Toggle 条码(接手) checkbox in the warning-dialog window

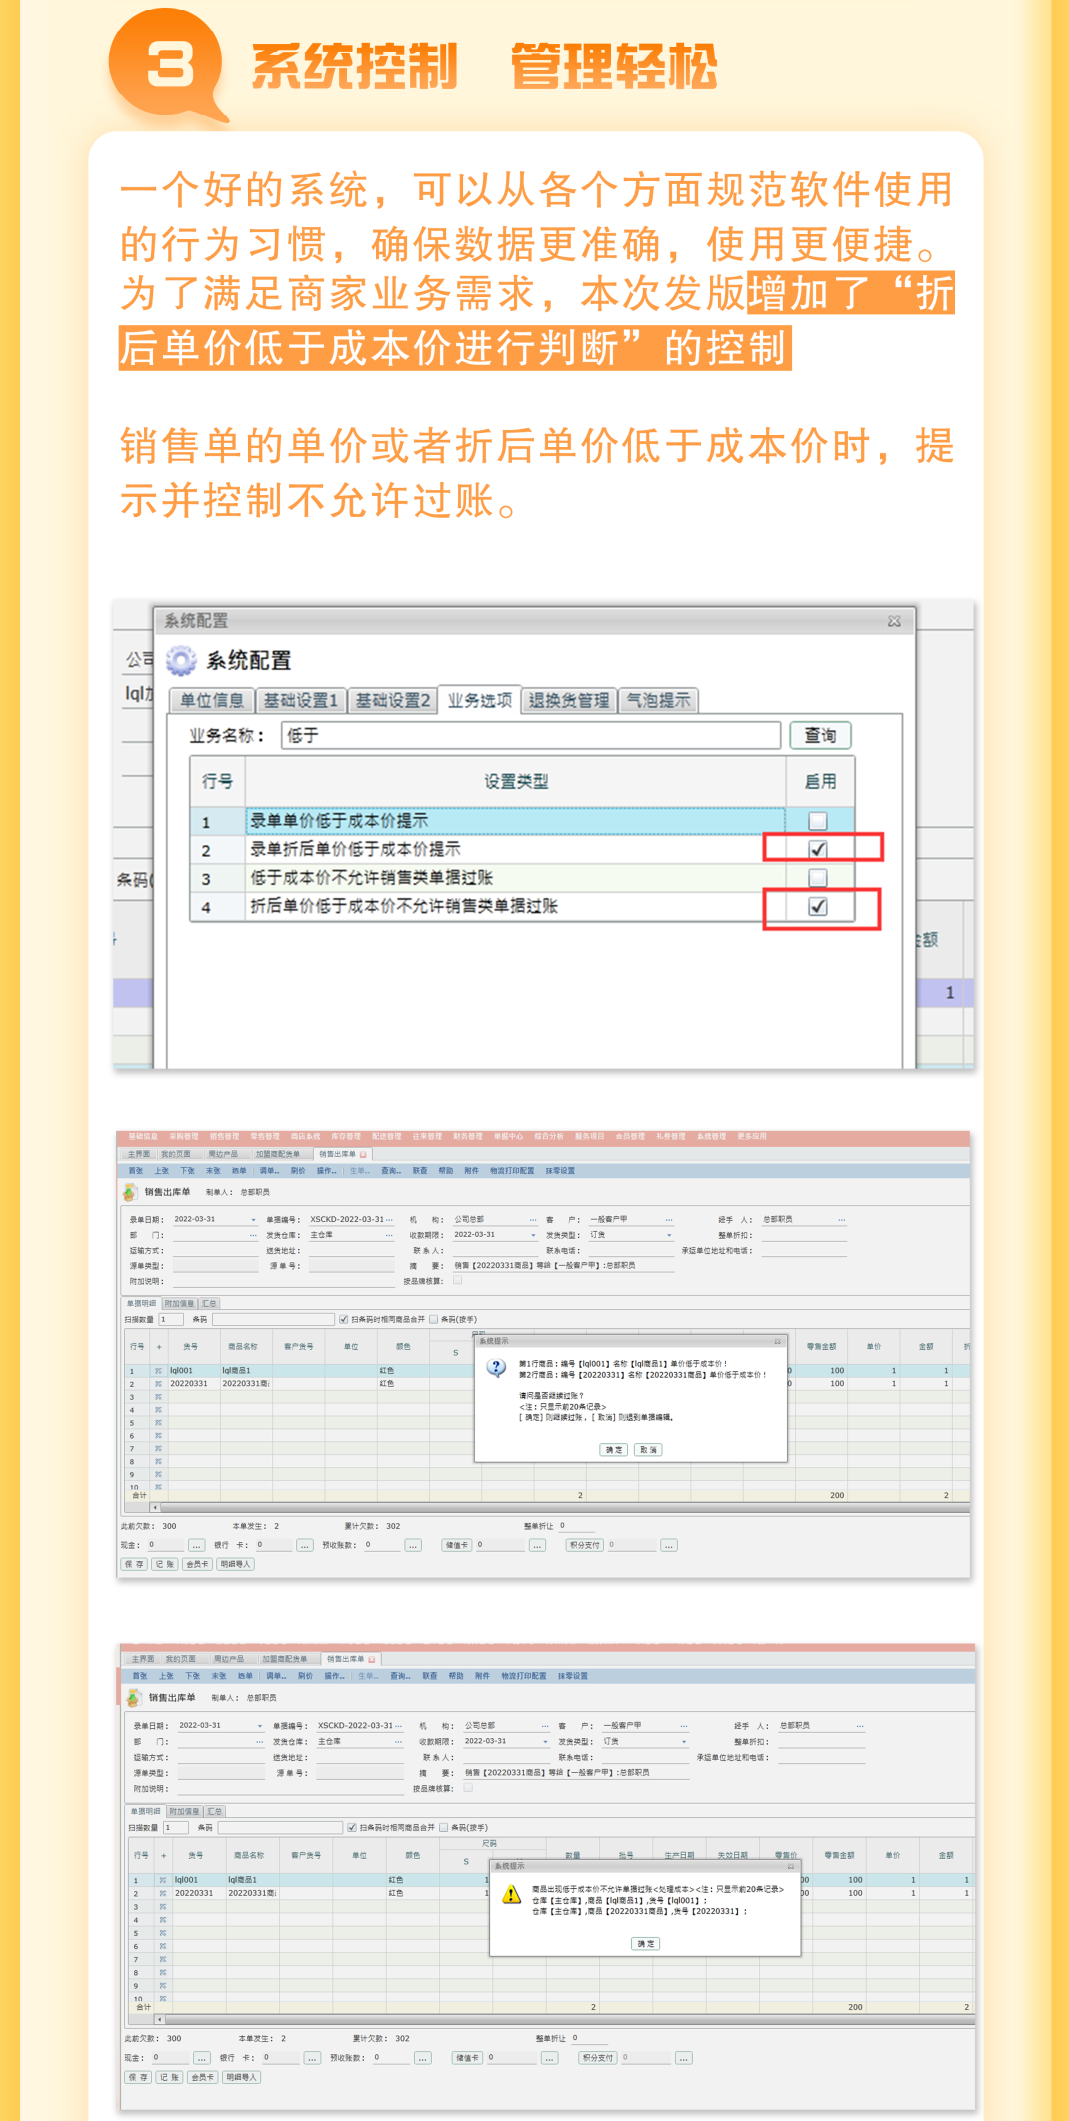[443, 1827]
